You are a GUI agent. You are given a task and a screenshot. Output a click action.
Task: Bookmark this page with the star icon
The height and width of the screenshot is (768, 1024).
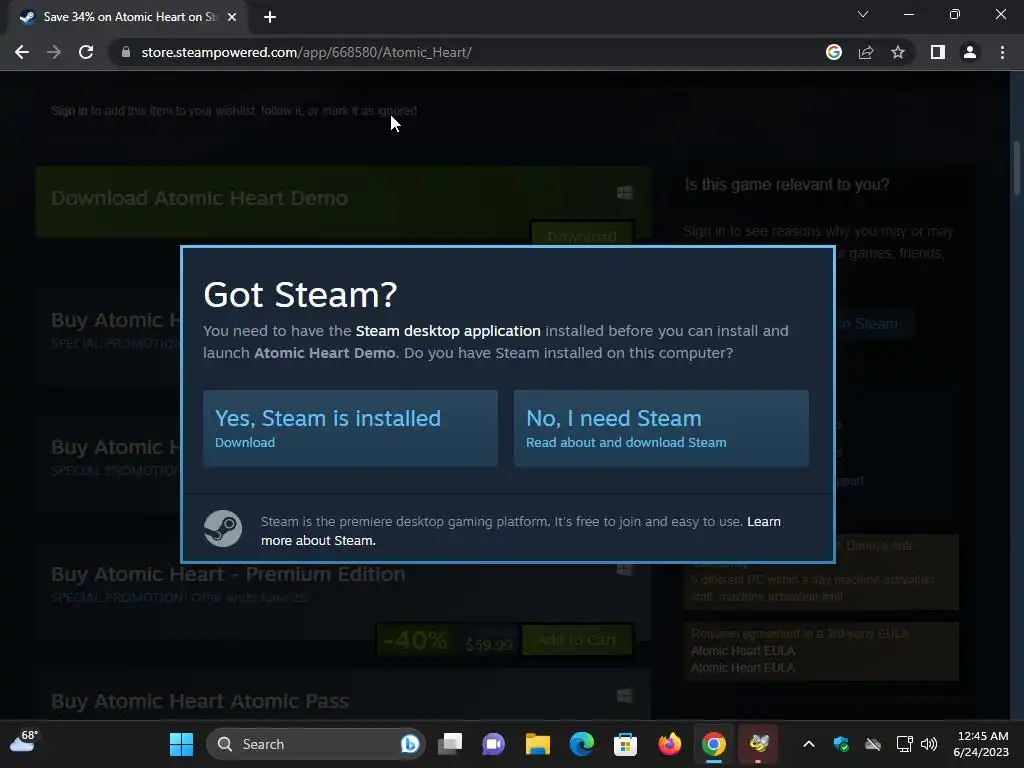tap(898, 52)
